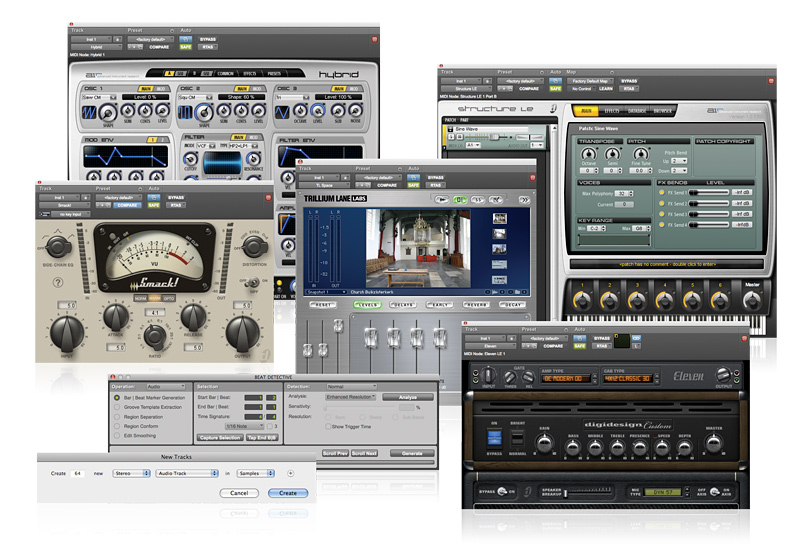The image size is (800, 544).
Task: Click the Hybrid filter Cutoff knob
Action: click(190, 159)
